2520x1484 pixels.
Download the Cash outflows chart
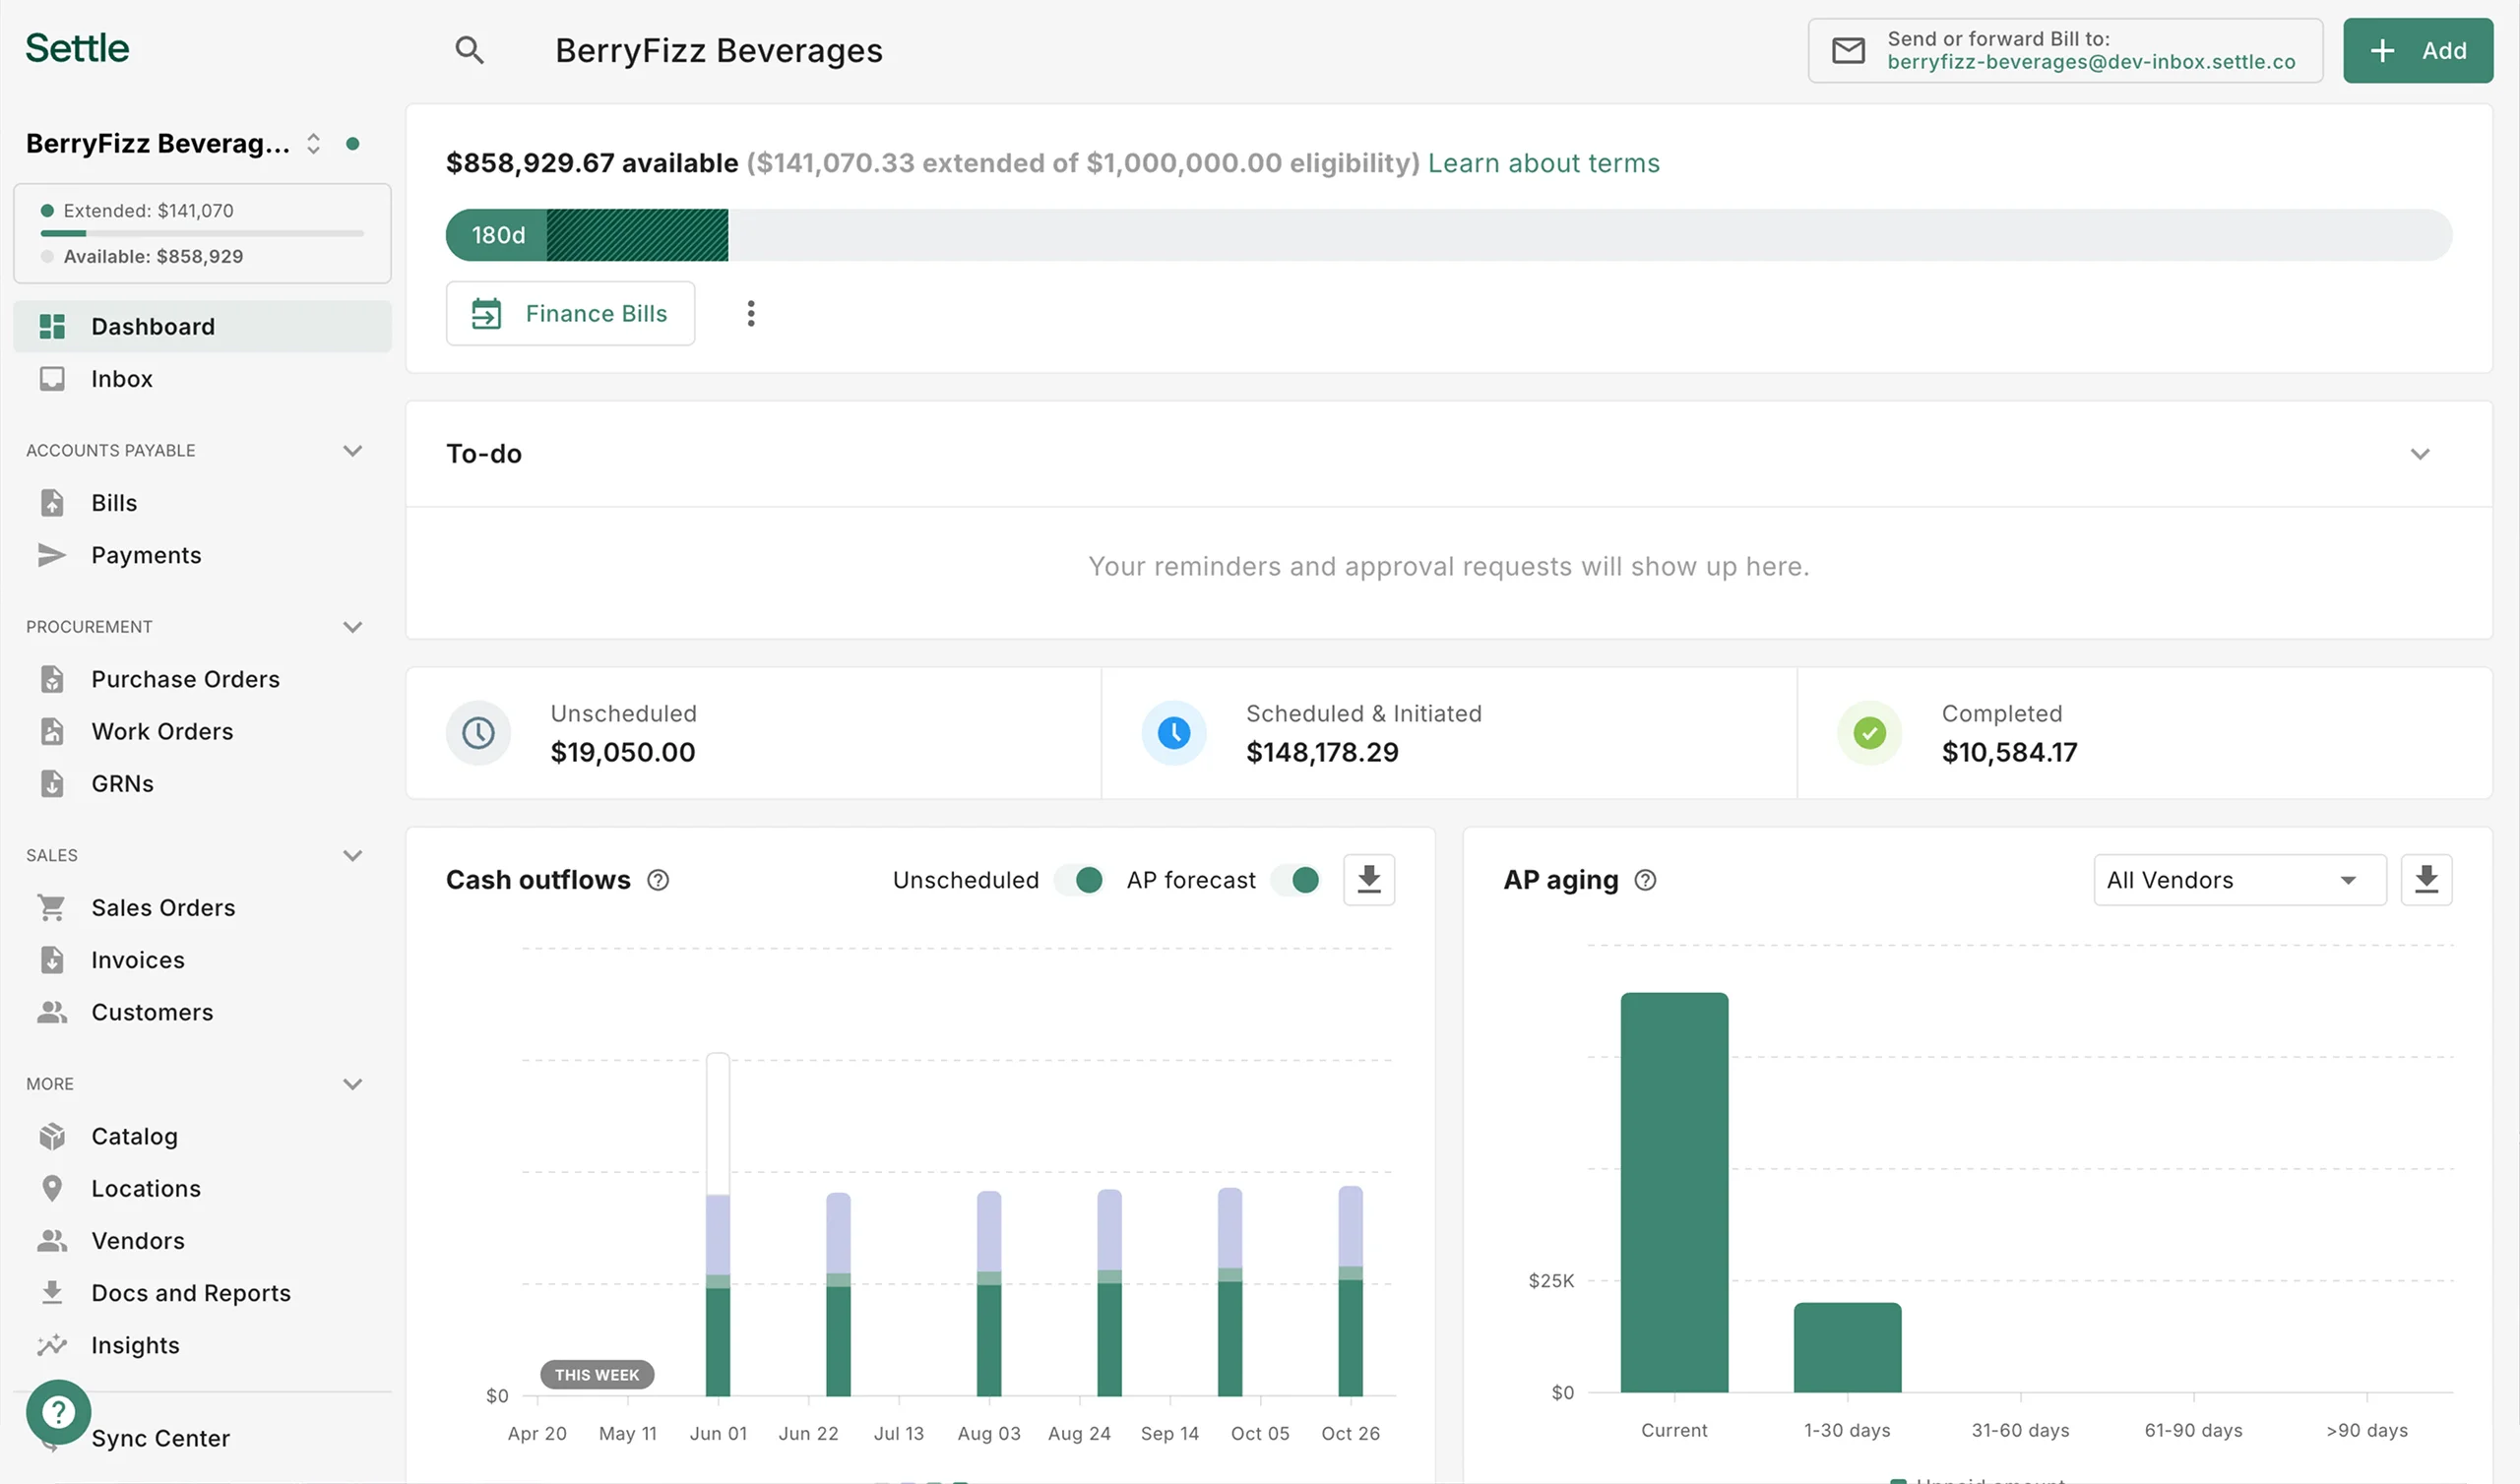point(1369,880)
